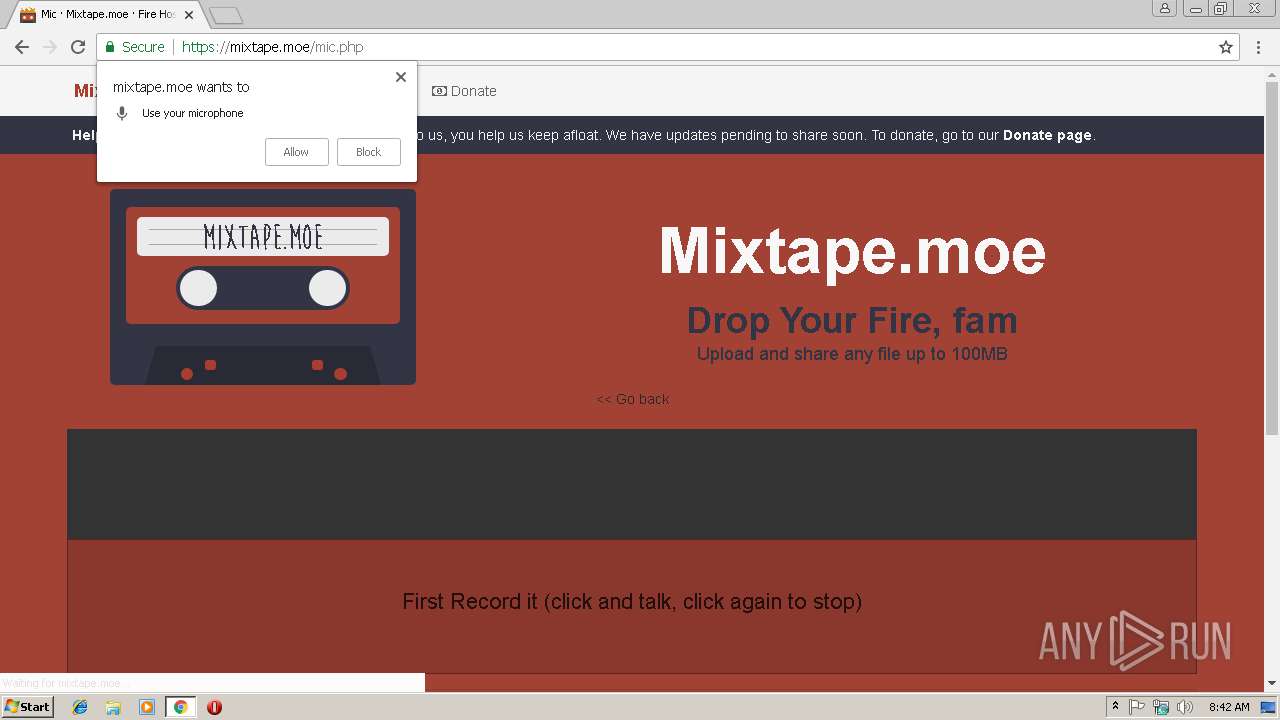Click the network tray icon
Viewport: 1280px width, 720px height.
1161,707
